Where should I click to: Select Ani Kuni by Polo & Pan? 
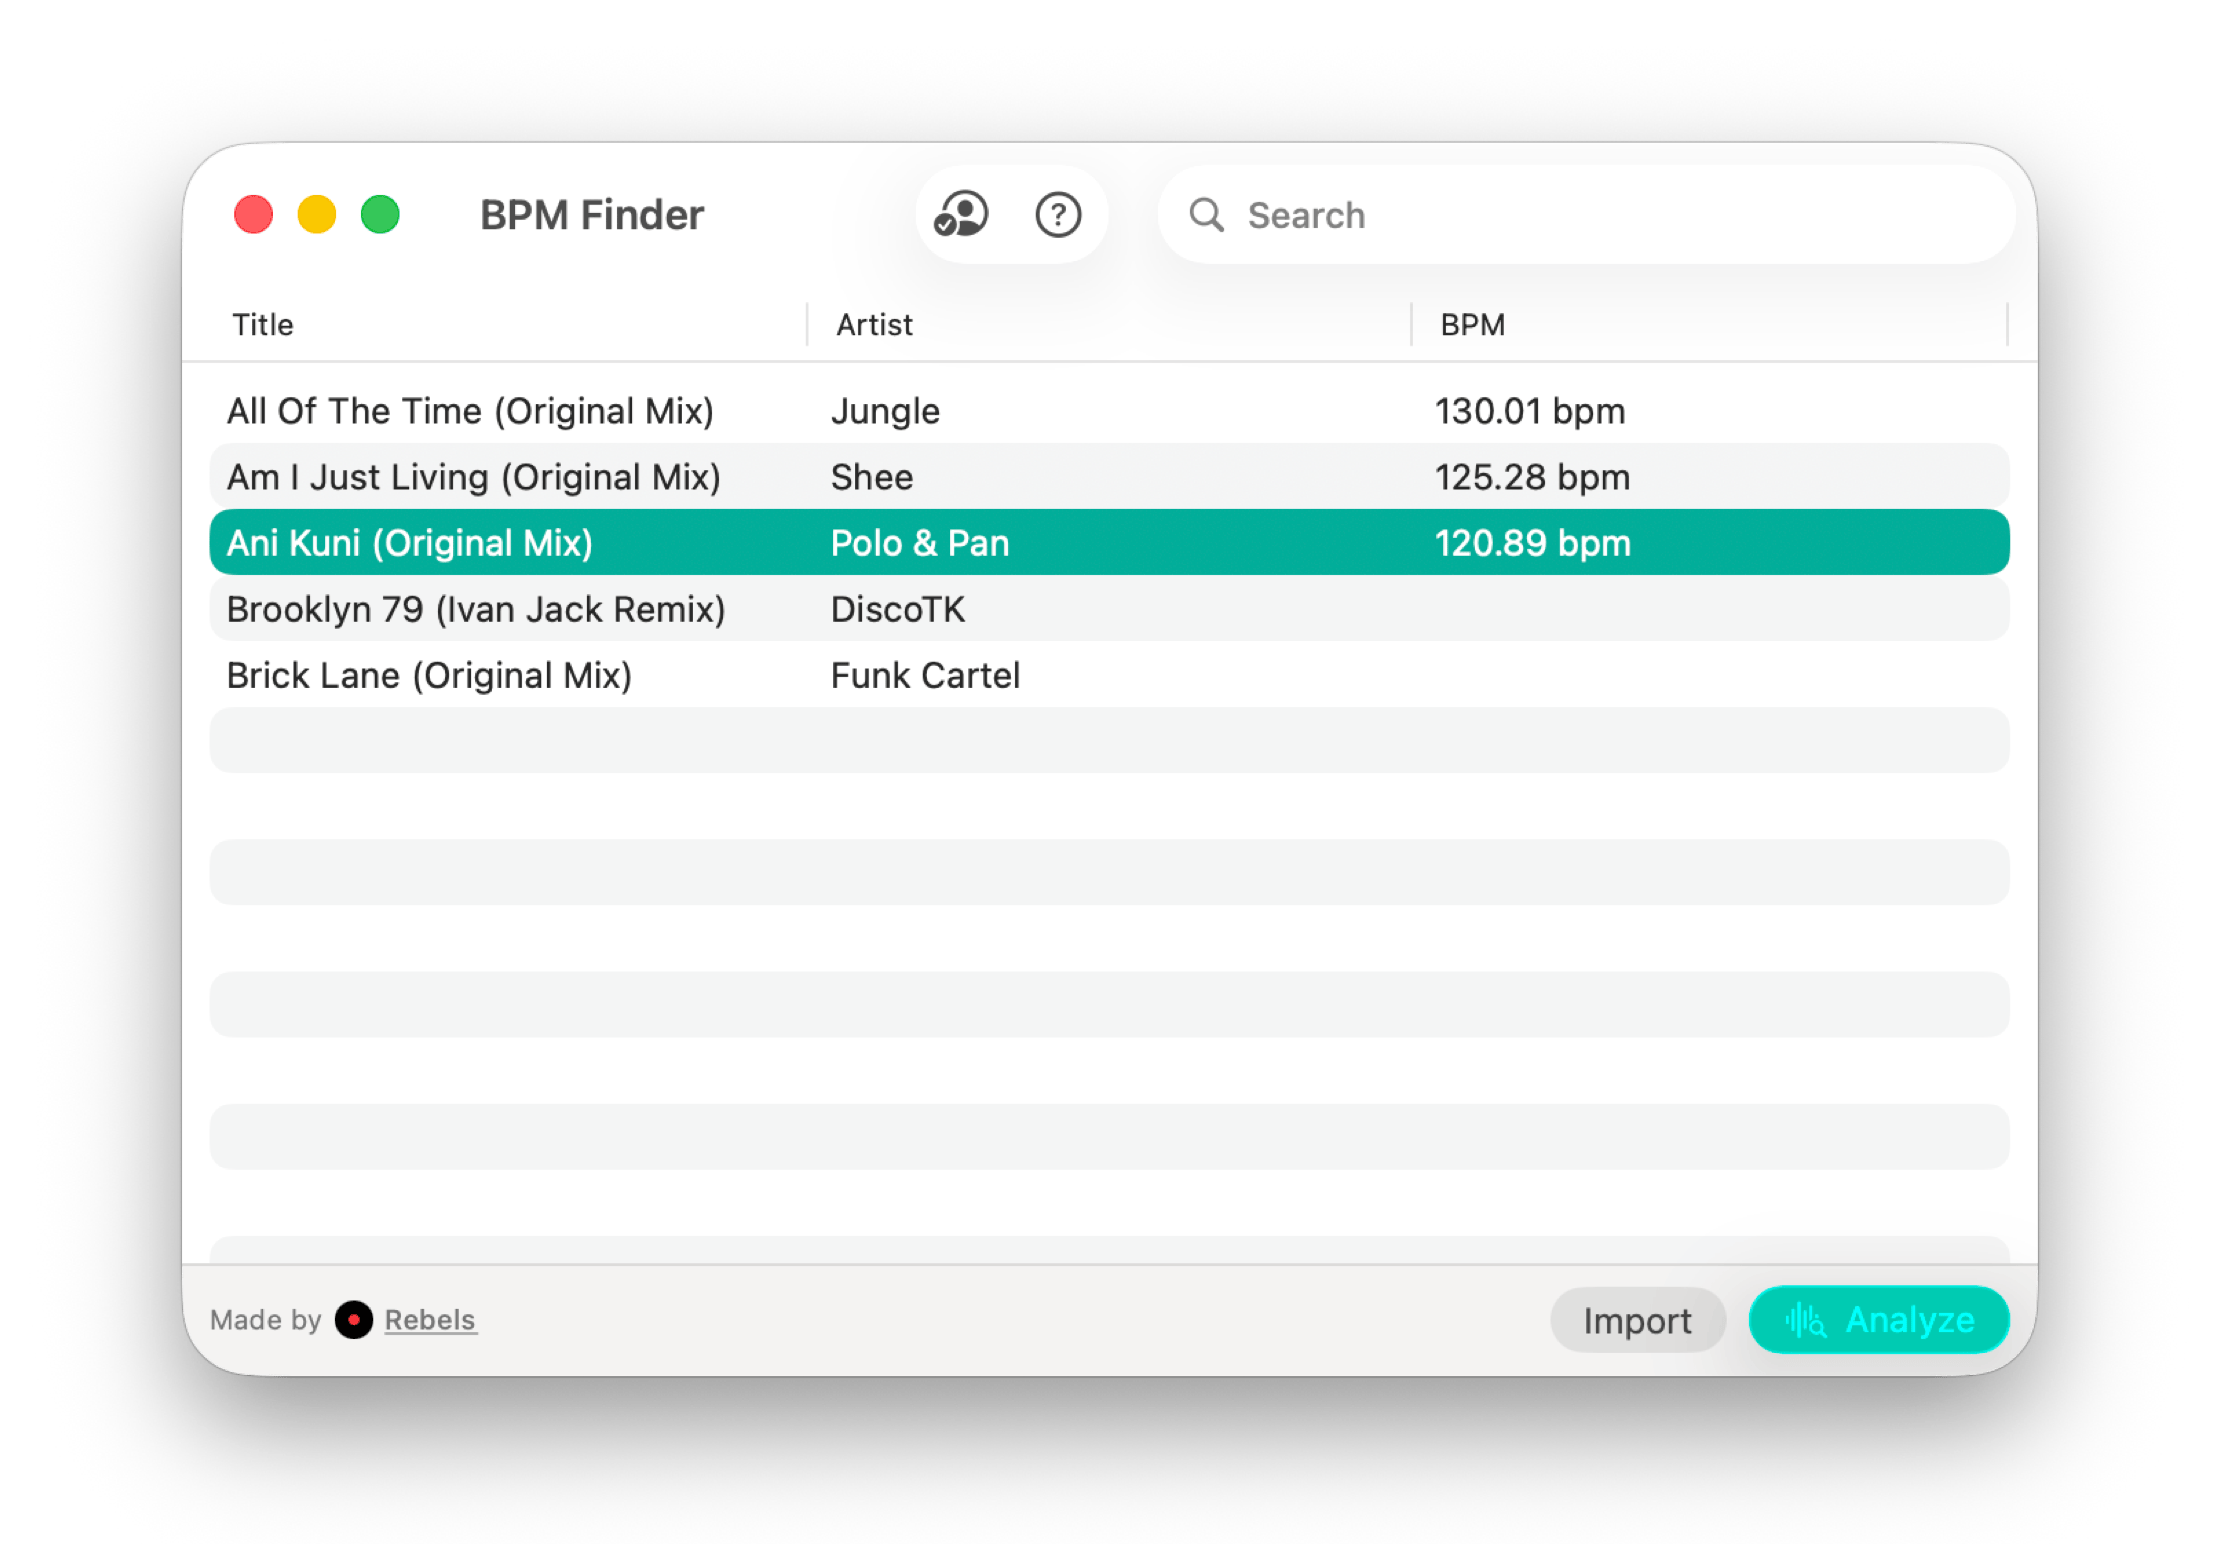[x=410, y=543]
